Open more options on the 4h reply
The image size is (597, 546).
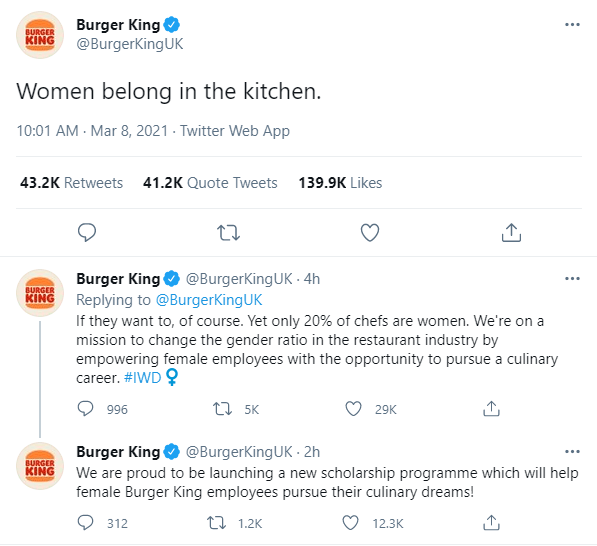(572, 279)
